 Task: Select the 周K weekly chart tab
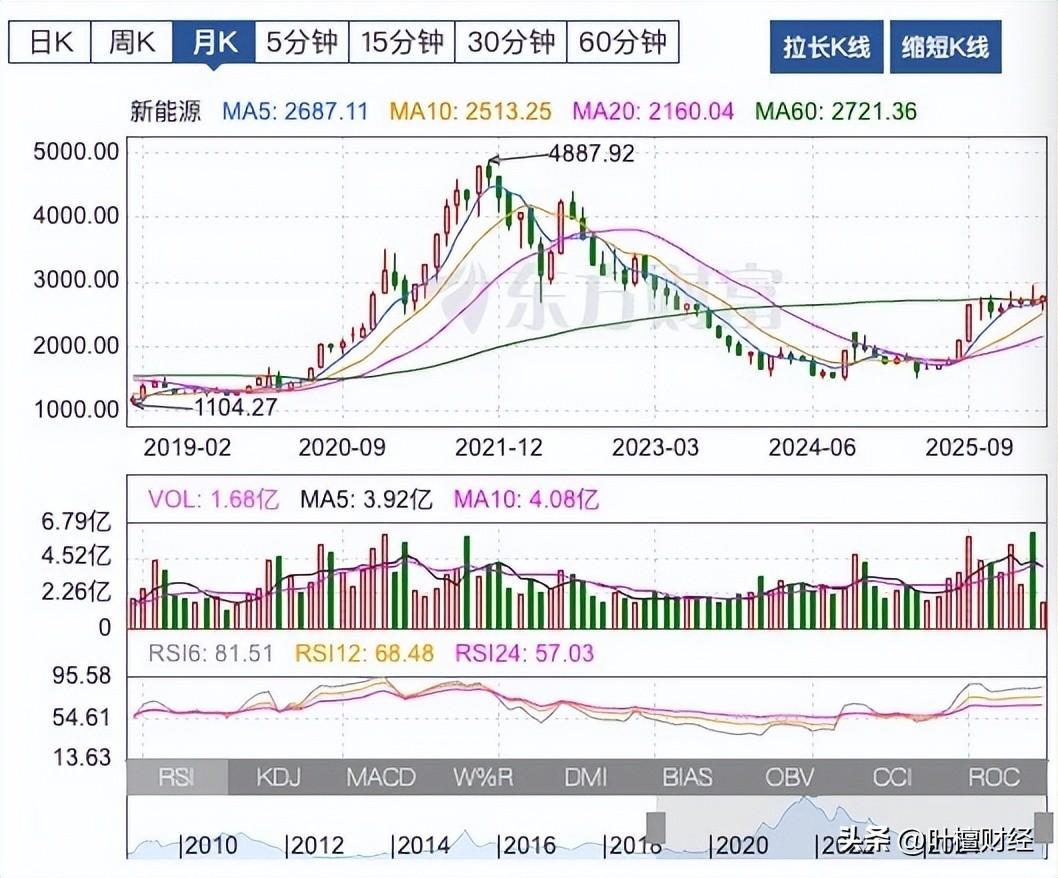pos(131,42)
